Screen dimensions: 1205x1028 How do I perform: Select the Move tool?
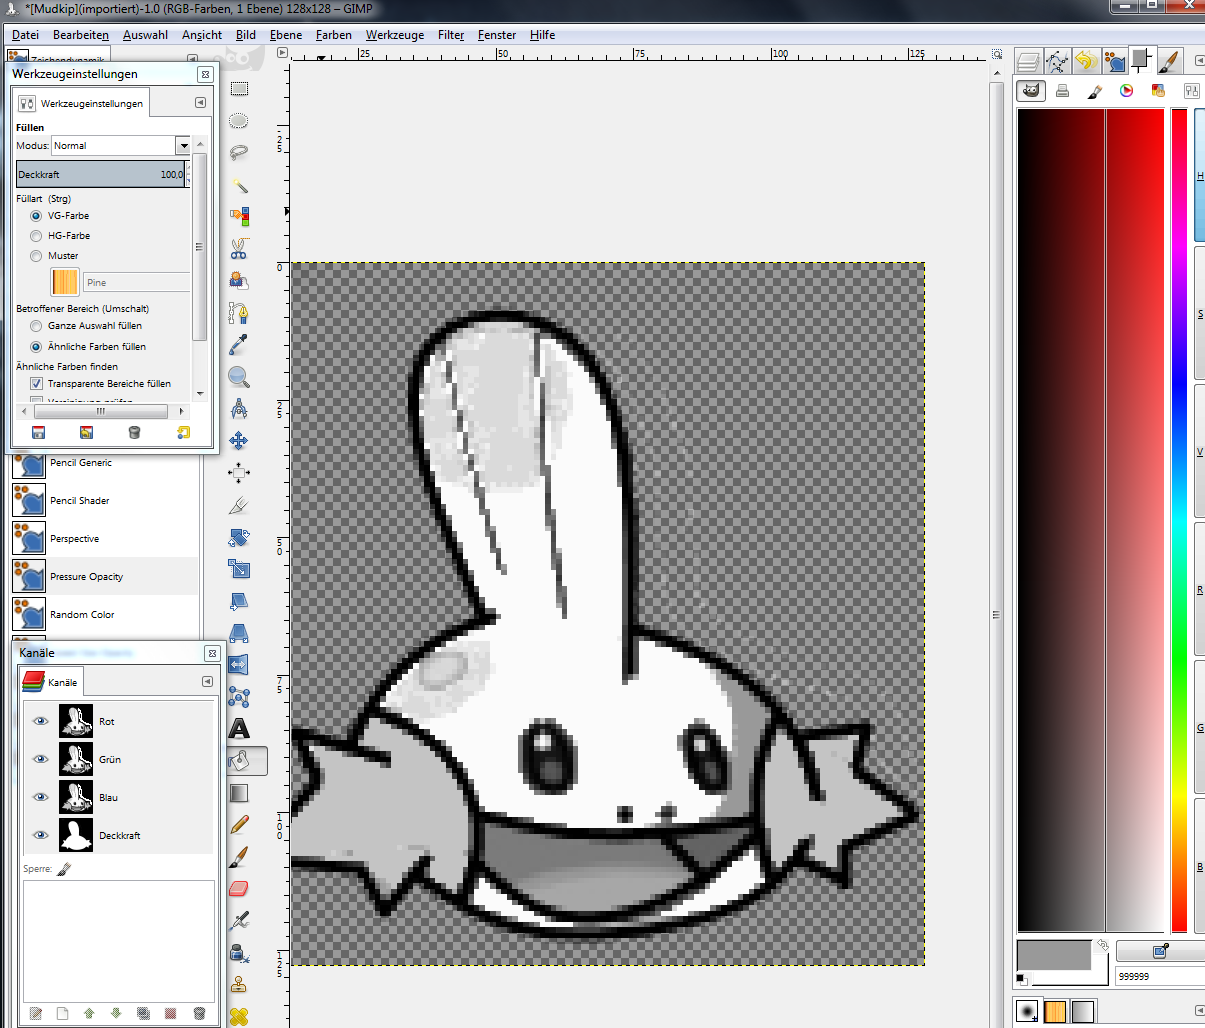(239, 441)
